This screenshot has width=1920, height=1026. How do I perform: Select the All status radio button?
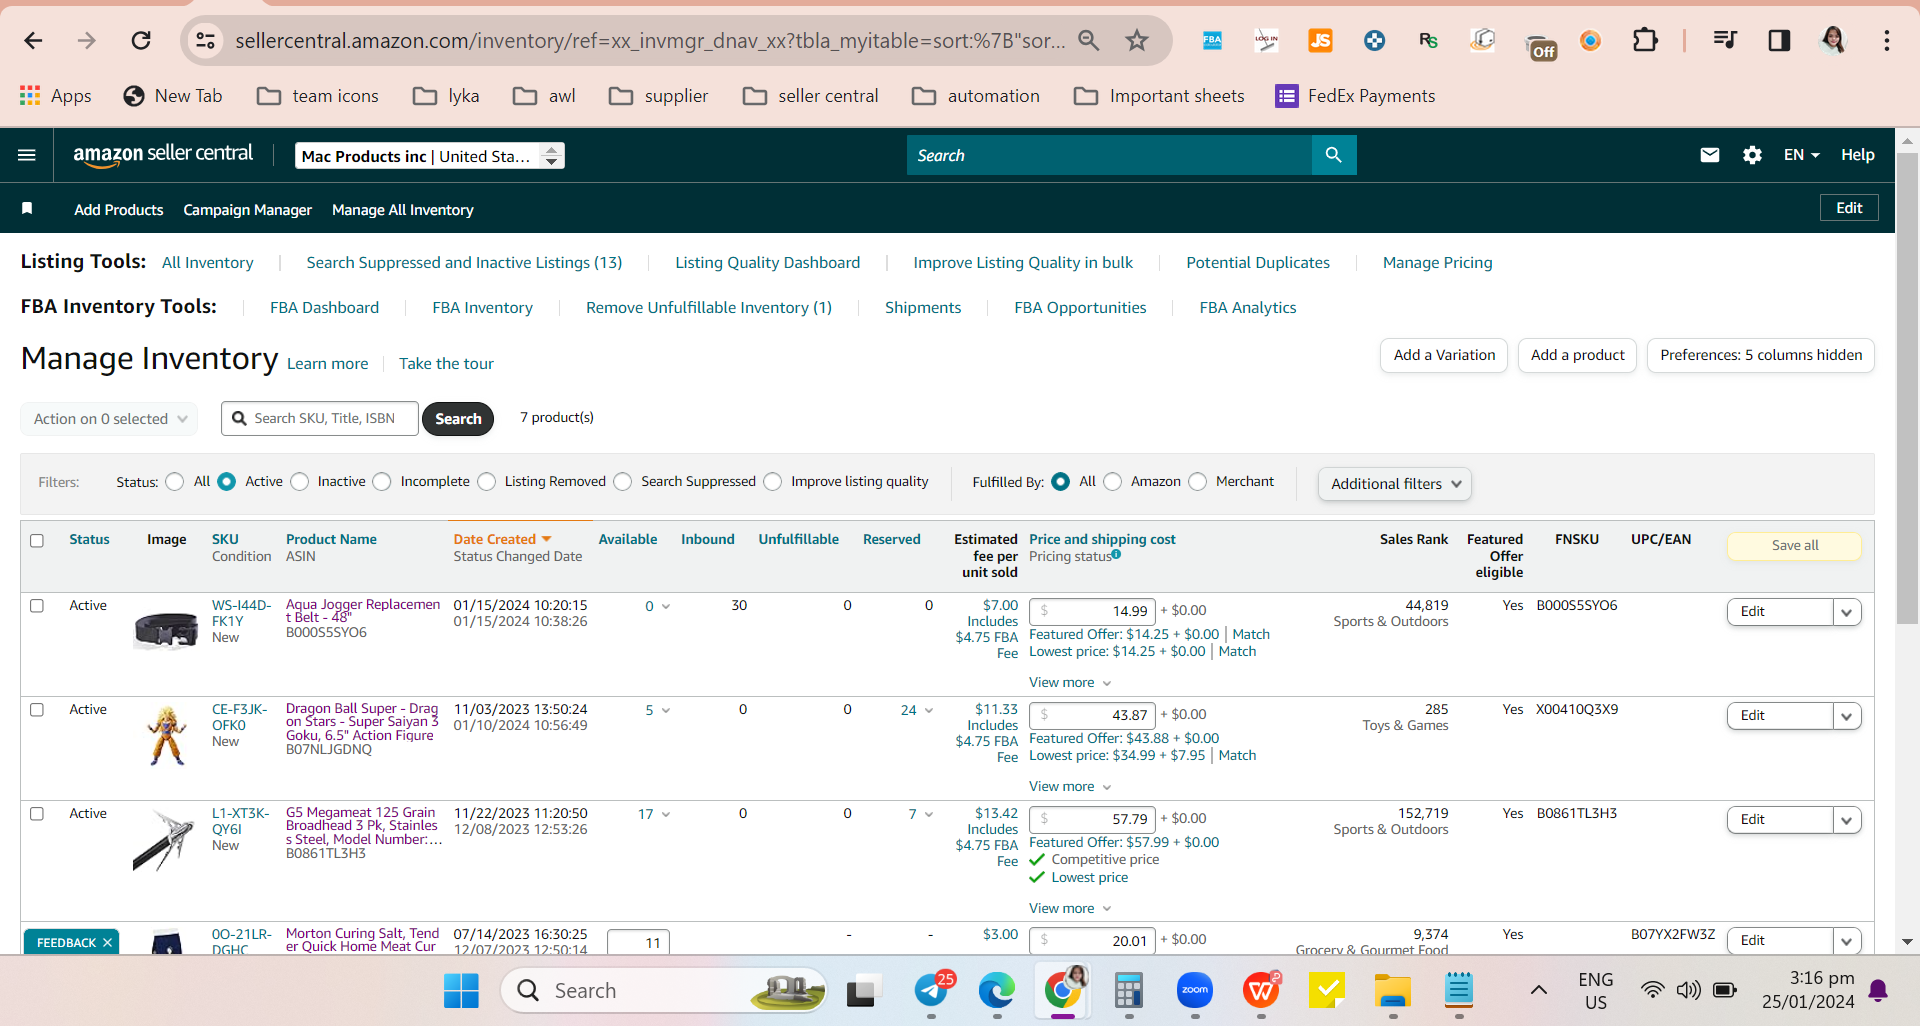[x=175, y=482]
